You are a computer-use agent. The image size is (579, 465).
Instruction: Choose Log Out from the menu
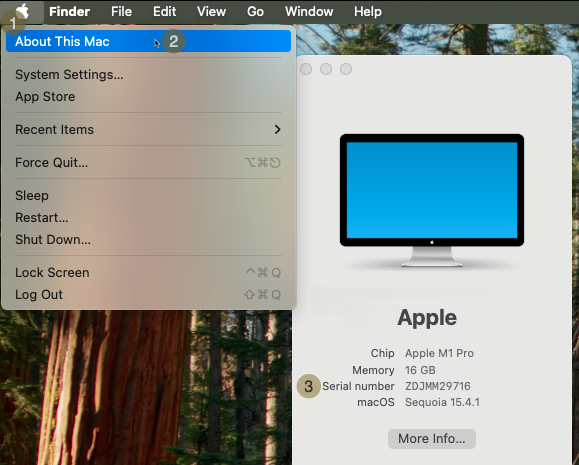tap(148, 294)
